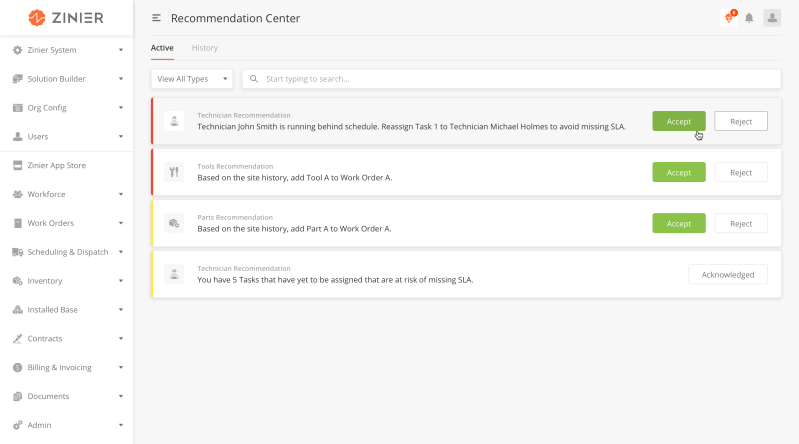Click the Zinier logo in the sidebar

pyautogui.click(x=65, y=18)
